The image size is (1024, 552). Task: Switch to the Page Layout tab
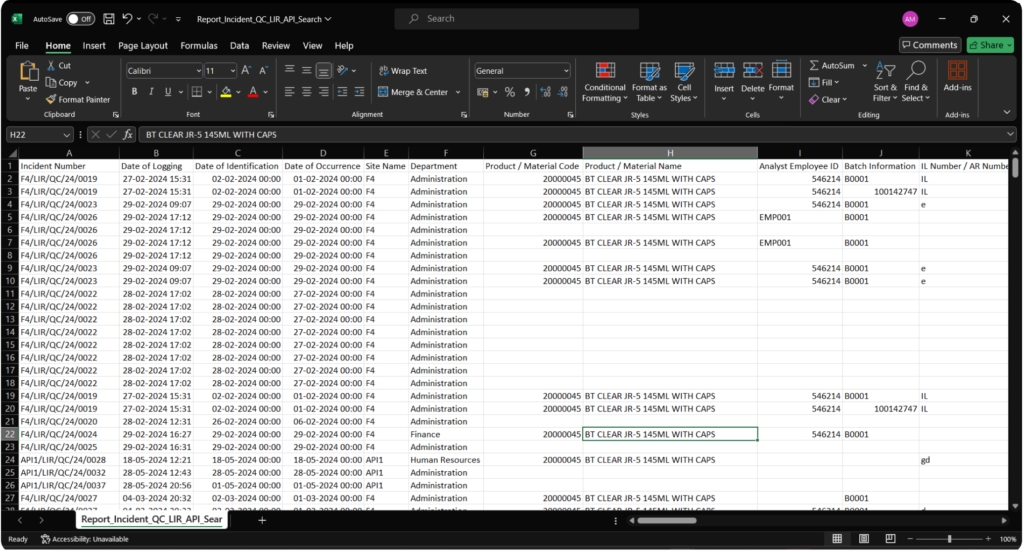pyautogui.click(x=143, y=46)
